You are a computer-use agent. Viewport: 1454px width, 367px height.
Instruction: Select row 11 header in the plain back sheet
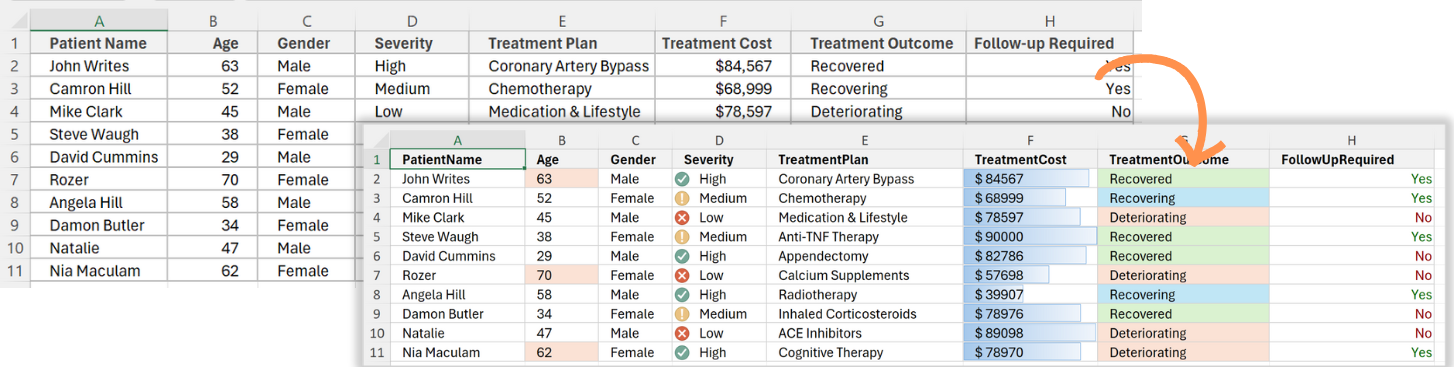[x=14, y=271]
